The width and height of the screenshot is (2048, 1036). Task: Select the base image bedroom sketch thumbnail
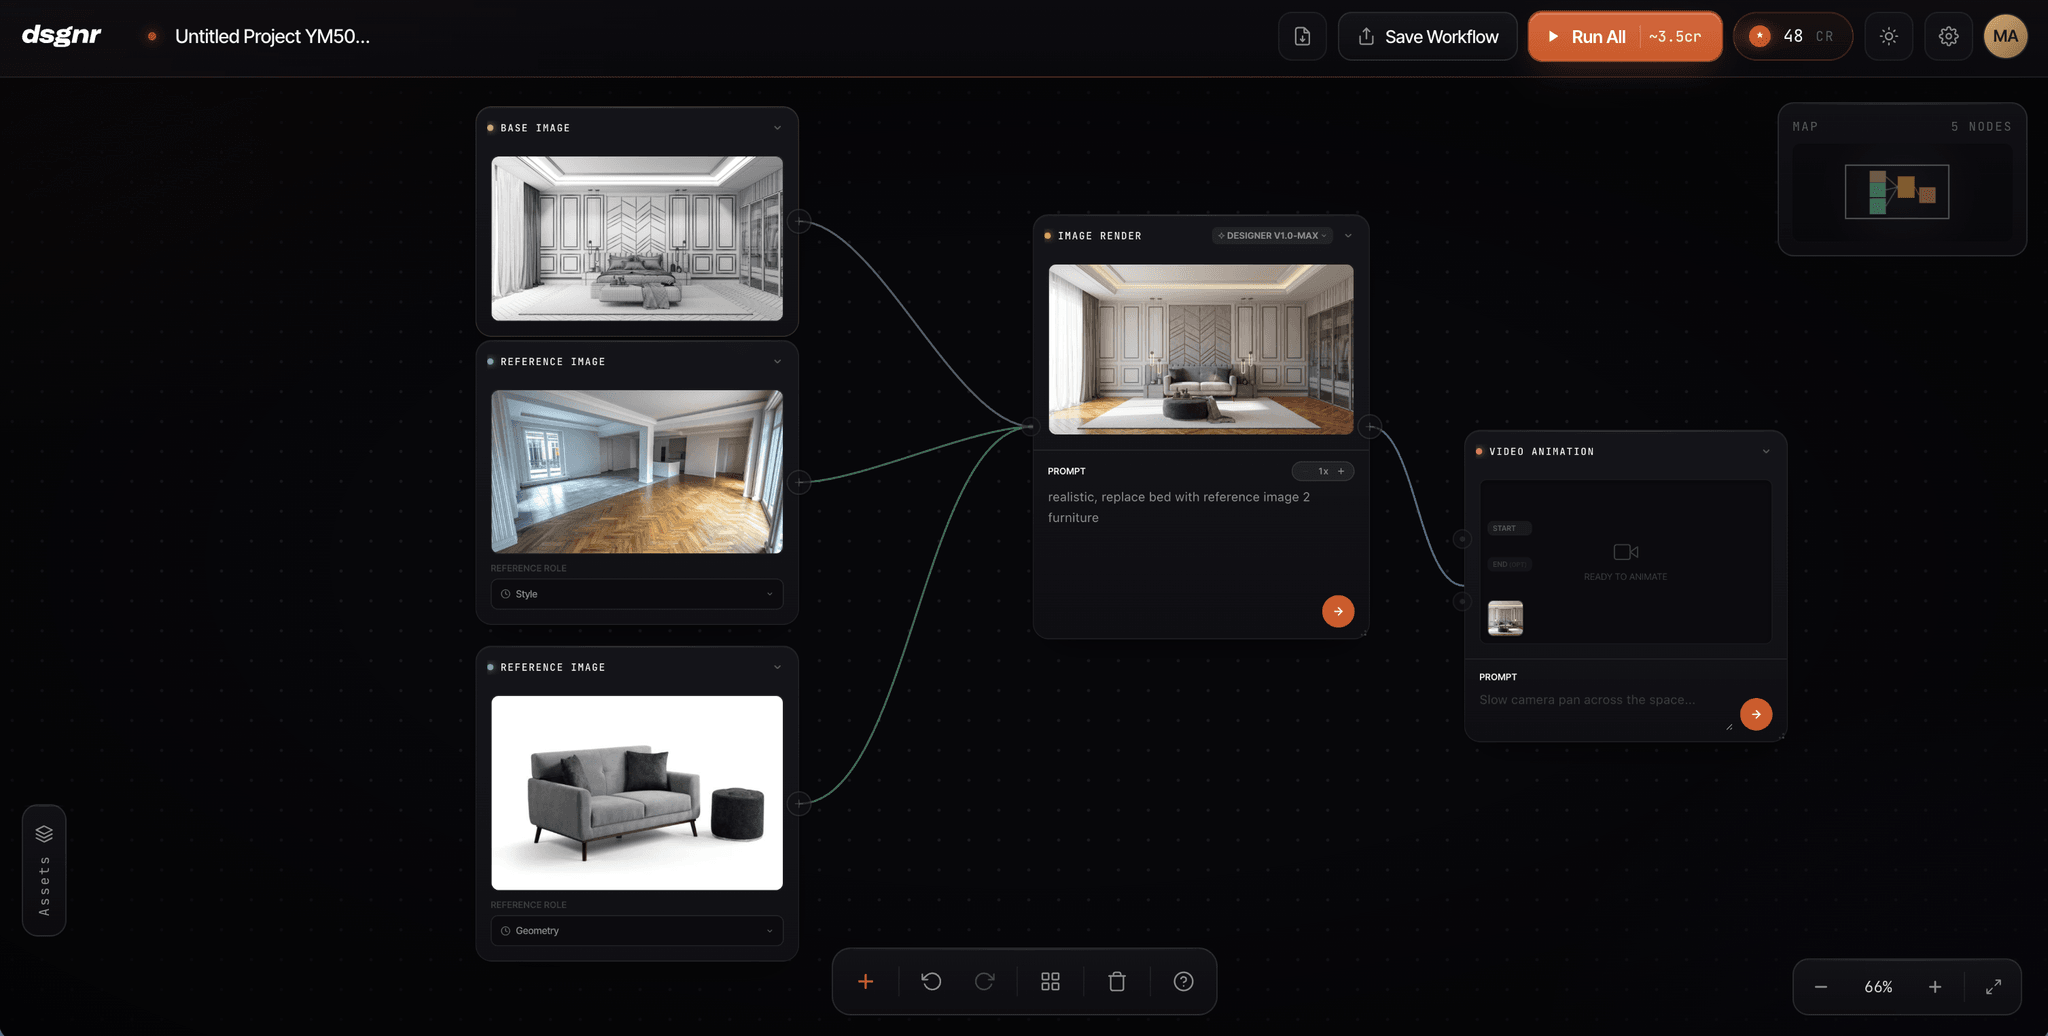[x=637, y=238]
